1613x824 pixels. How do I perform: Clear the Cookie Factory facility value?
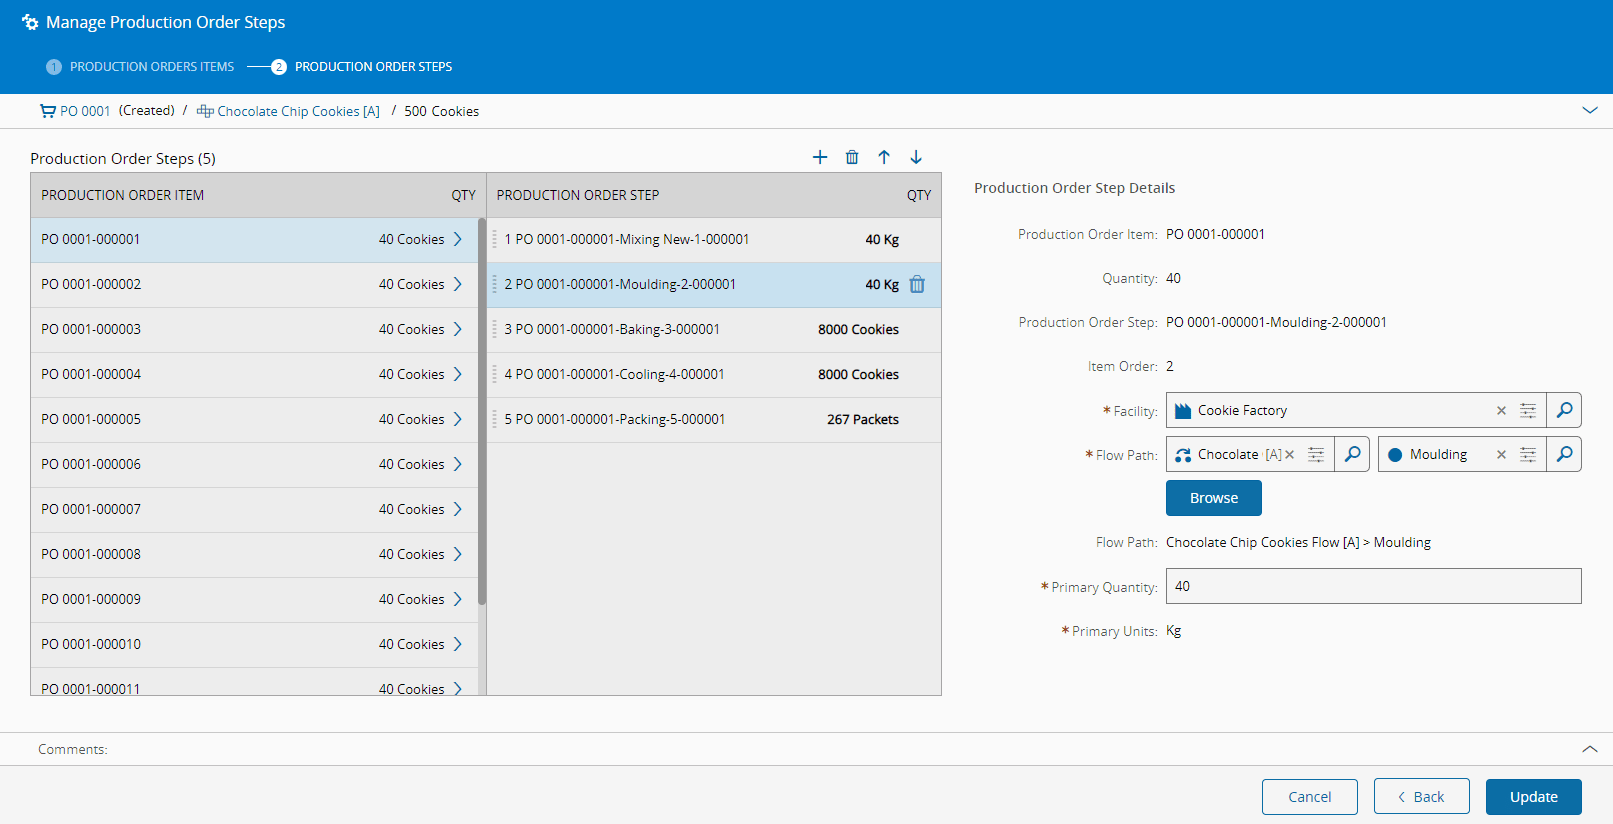click(1501, 411)
